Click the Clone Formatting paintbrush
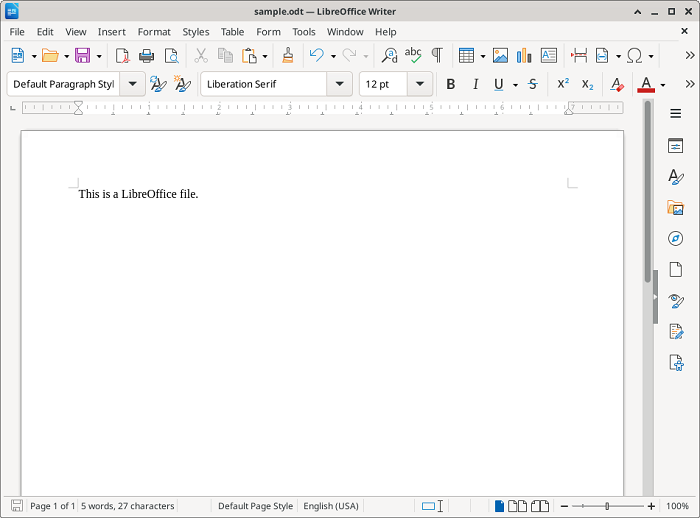Screen dimensions: 700x518 click(288, 56)
